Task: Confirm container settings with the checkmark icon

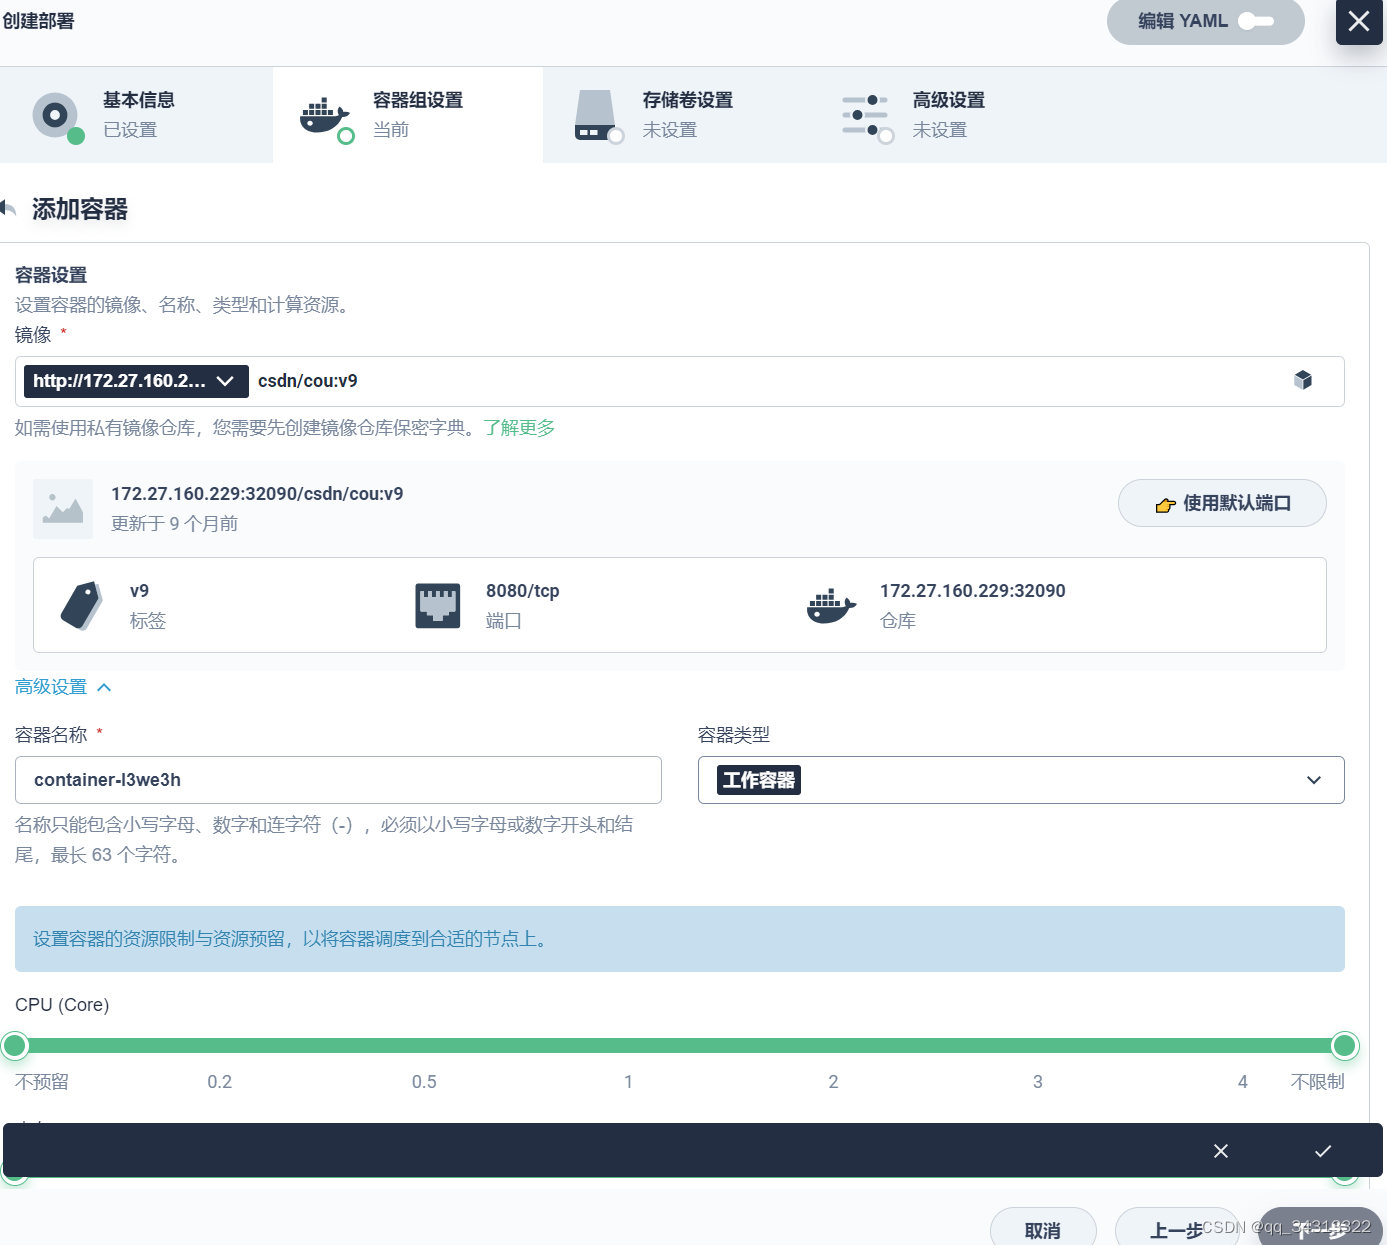Action: [x=1323, y=1151]
